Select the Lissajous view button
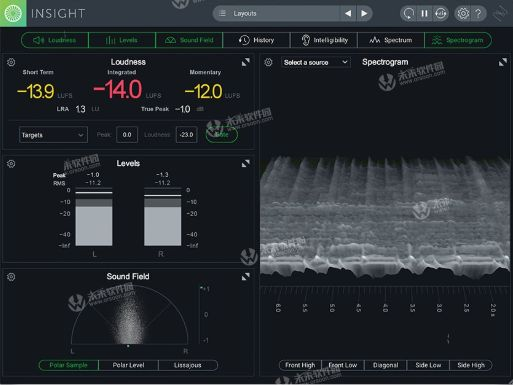This screenshot has width=513, height=385. 188,365
